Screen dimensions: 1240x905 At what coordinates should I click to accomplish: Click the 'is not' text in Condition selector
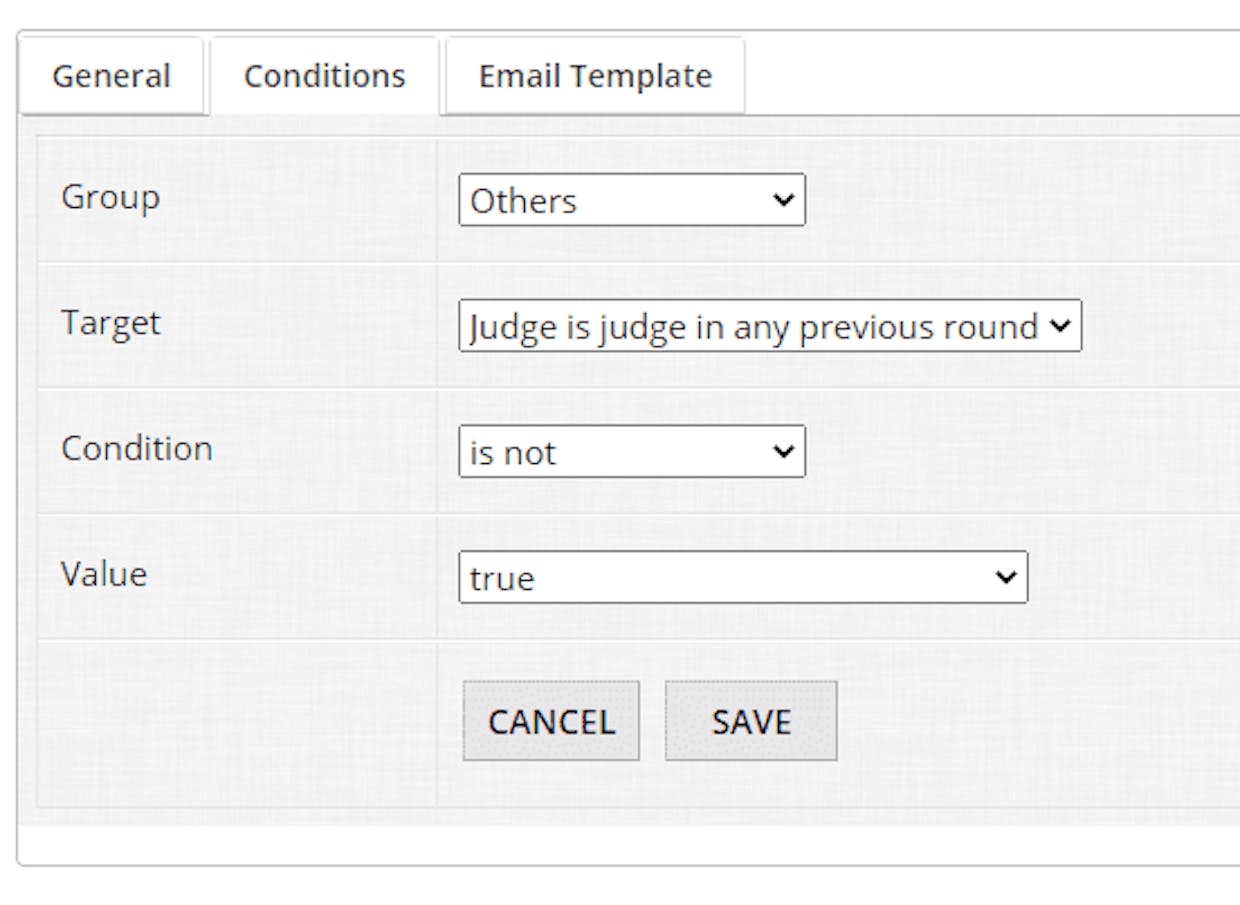click(512, 453)
